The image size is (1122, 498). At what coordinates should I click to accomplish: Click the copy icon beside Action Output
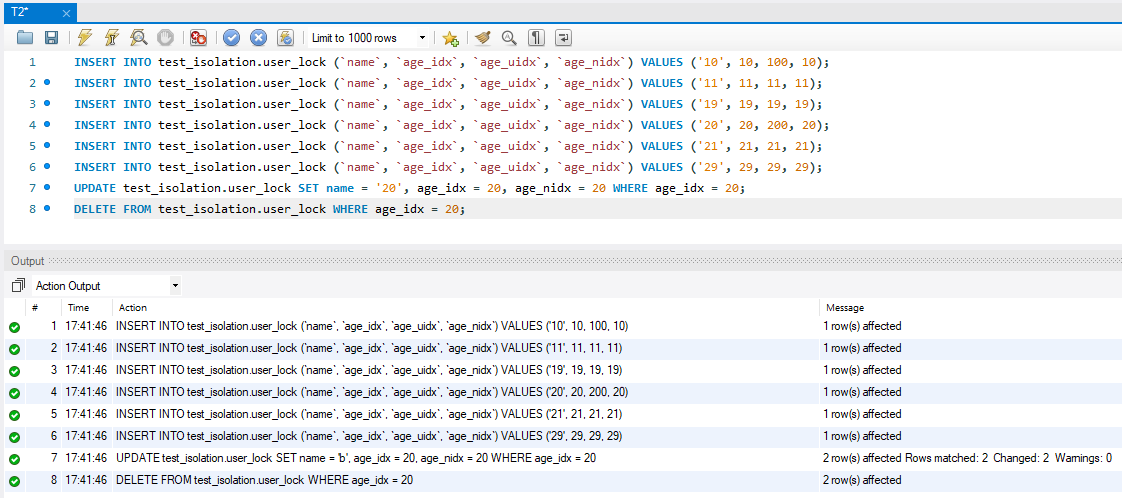click(19, 285)
